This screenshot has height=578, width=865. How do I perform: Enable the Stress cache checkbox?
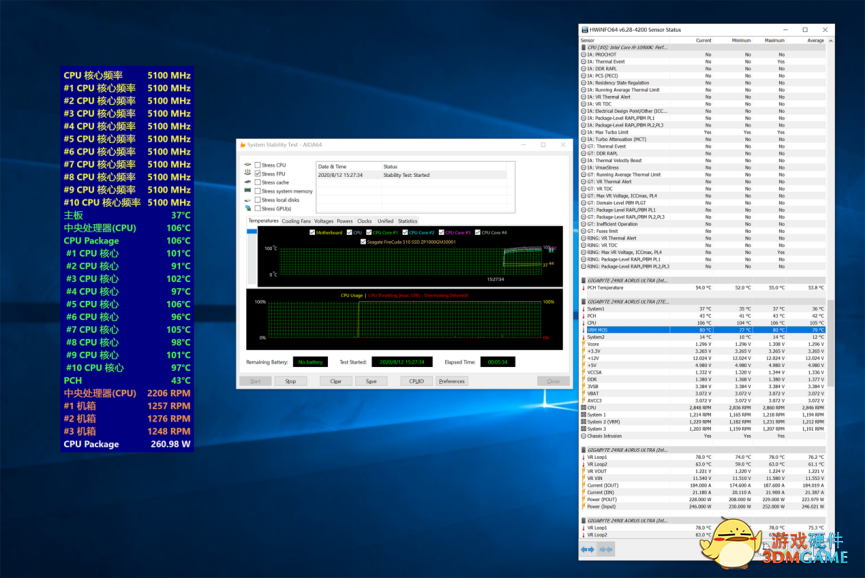(258, 183)
